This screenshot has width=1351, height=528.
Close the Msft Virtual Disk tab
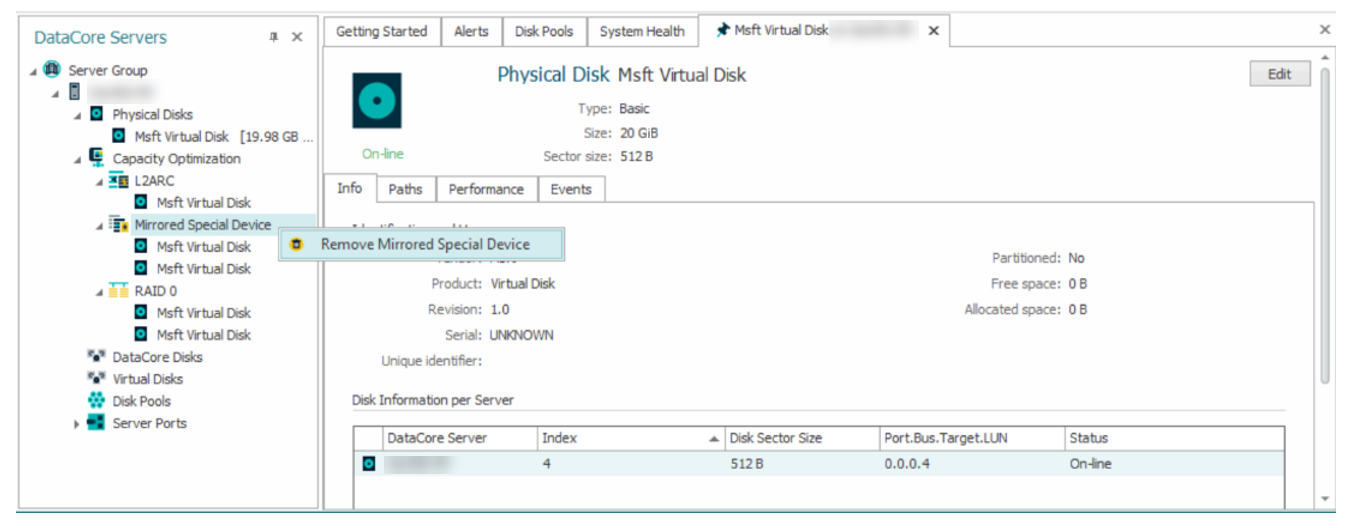(933, 31)
